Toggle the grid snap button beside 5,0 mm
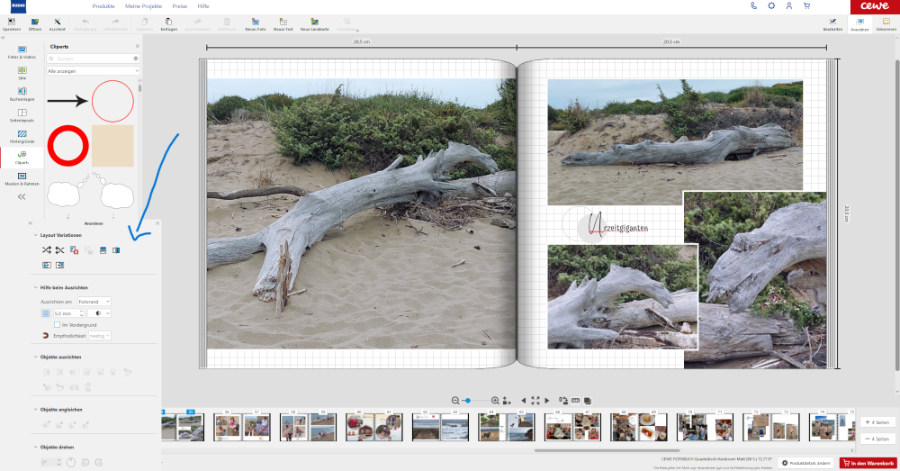The height and width of the screenshot is (471, 900). coord(45,313)
